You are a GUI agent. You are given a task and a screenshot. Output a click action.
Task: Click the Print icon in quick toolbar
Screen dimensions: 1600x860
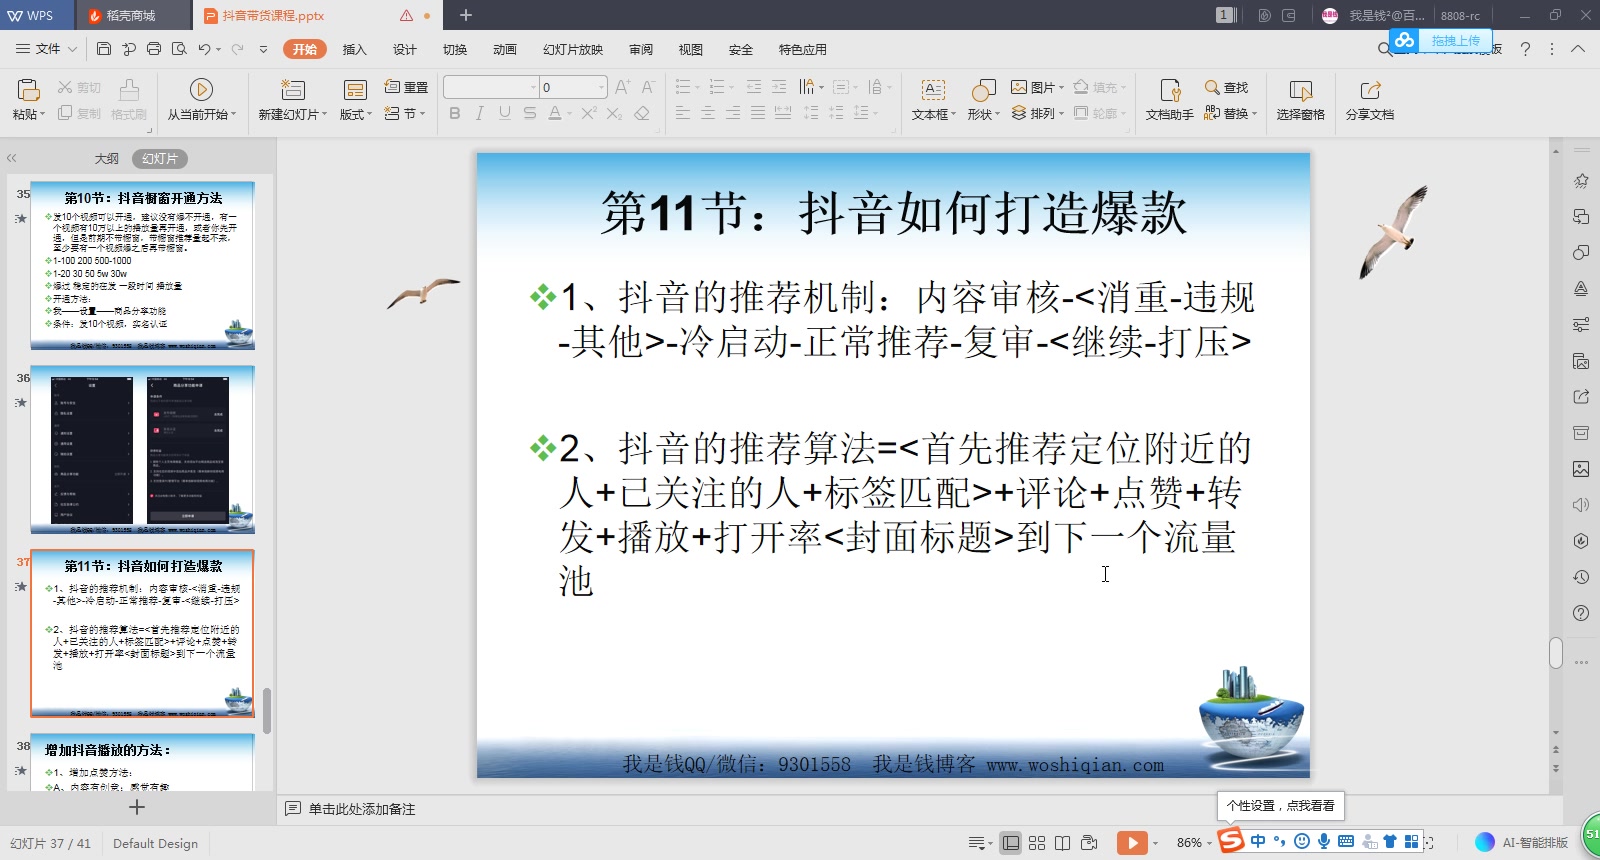coord(154,48)
